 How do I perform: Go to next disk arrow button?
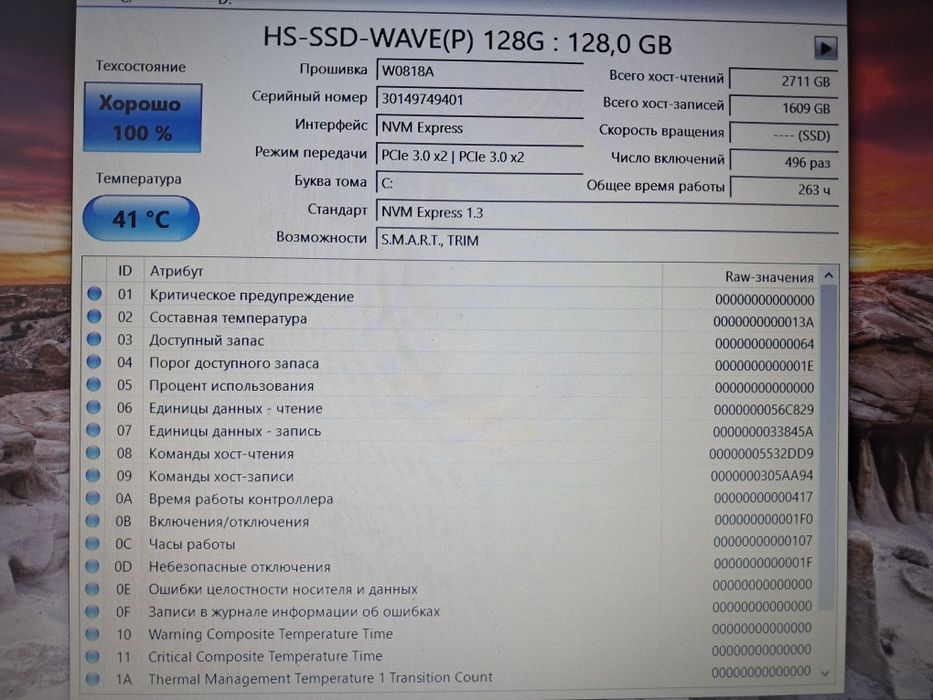click(825, 48)
